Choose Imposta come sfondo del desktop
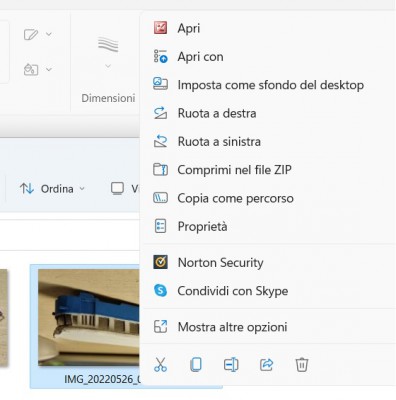Viewport: 396px width, 400px height. click(x=268, y=85)
